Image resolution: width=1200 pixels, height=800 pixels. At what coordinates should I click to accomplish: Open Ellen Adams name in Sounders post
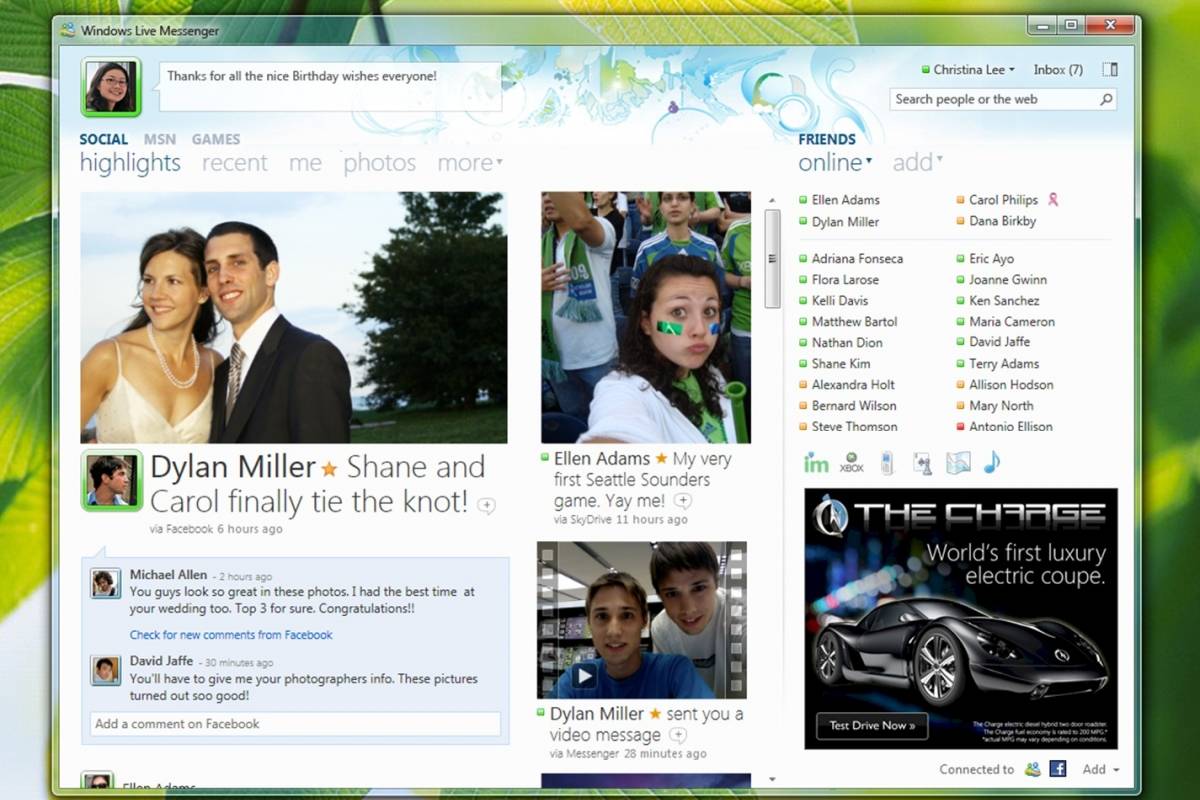(x=602, y=459)
